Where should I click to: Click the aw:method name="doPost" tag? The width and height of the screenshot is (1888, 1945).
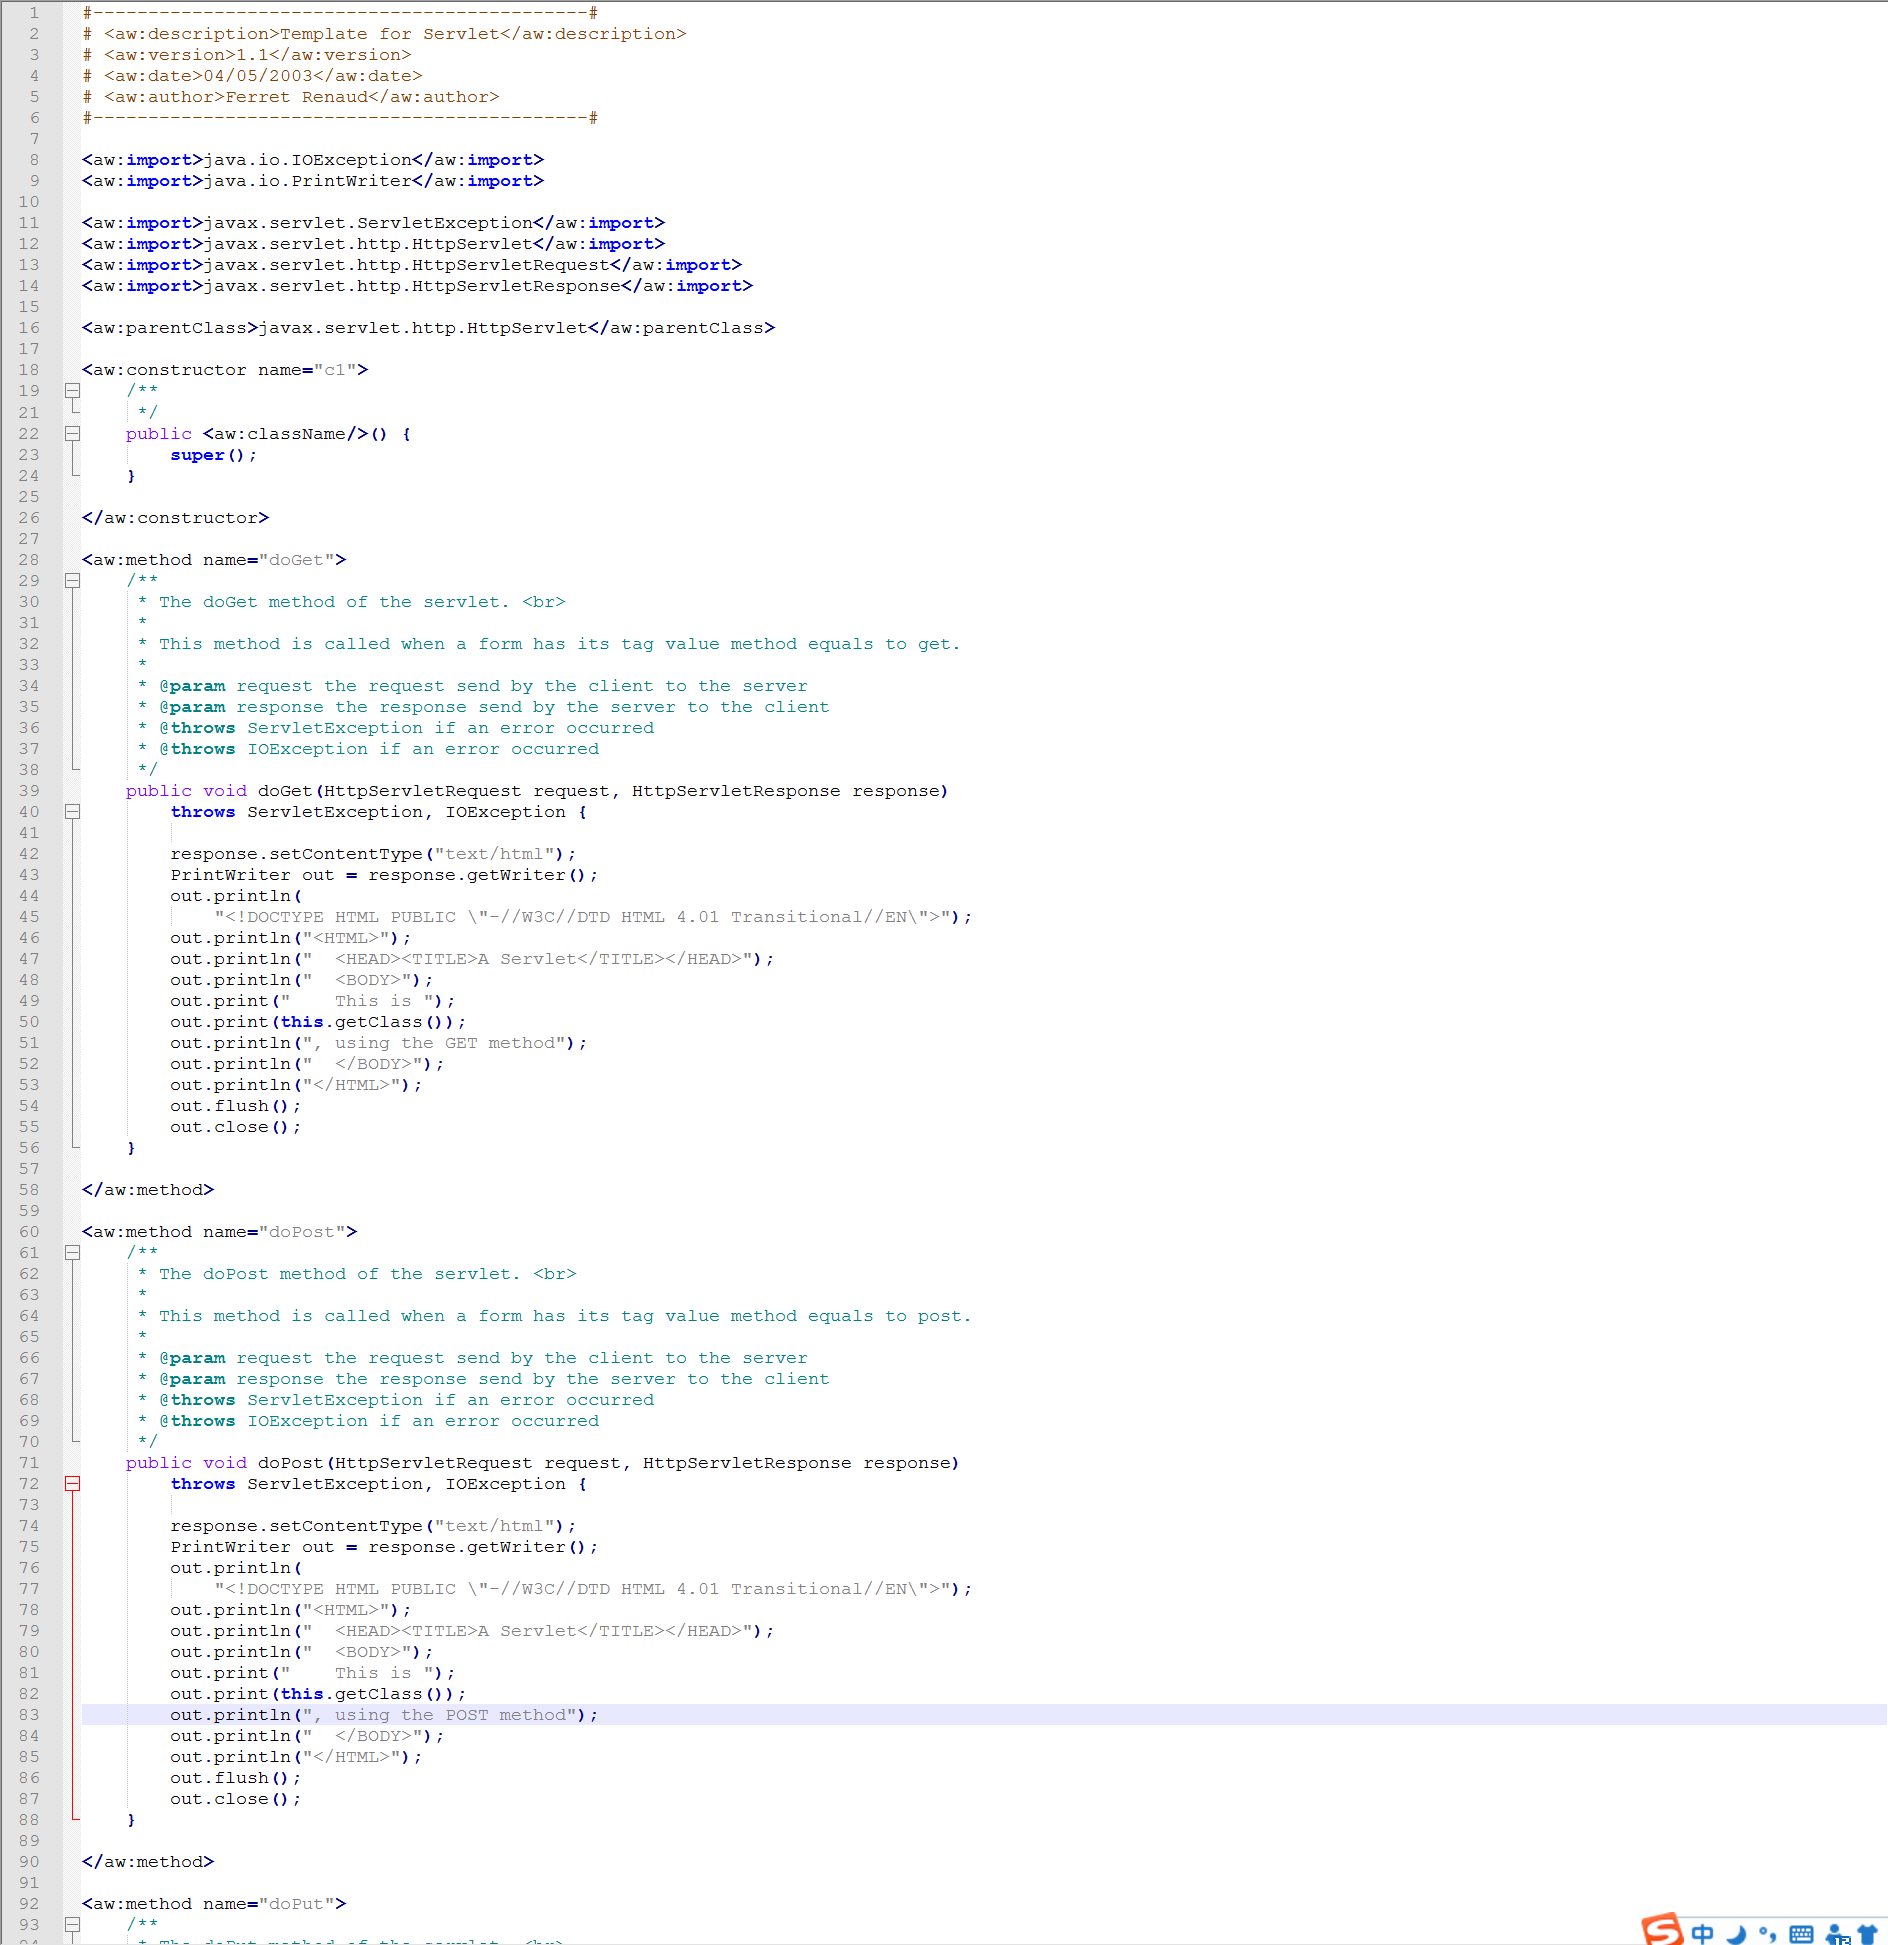coord(219,1232)
